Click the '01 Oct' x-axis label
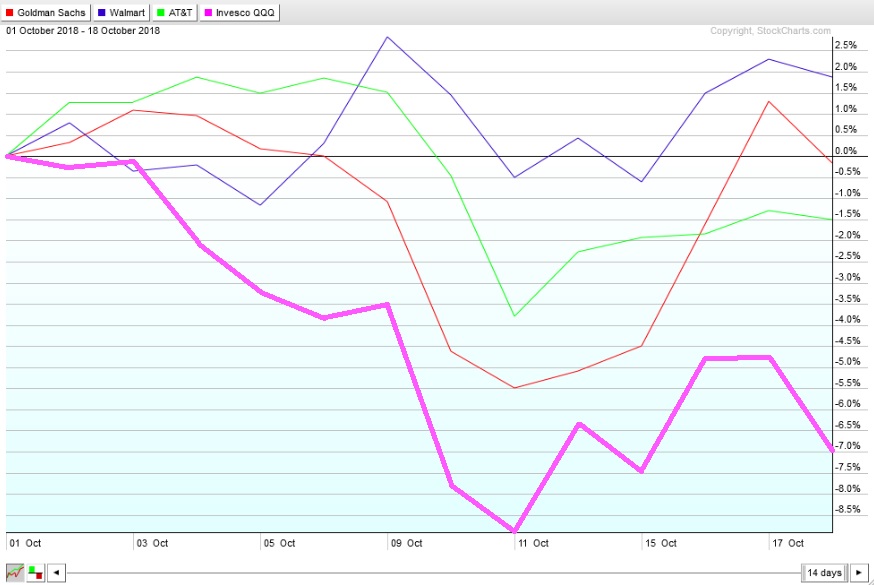 click(25, 543)
